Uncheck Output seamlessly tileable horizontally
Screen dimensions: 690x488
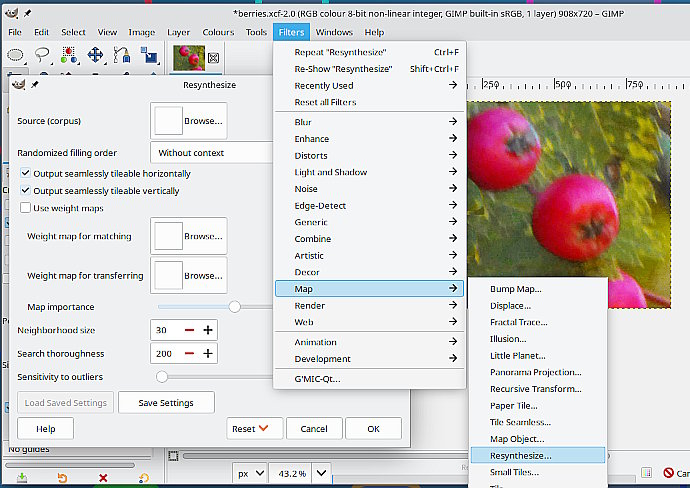26,173
